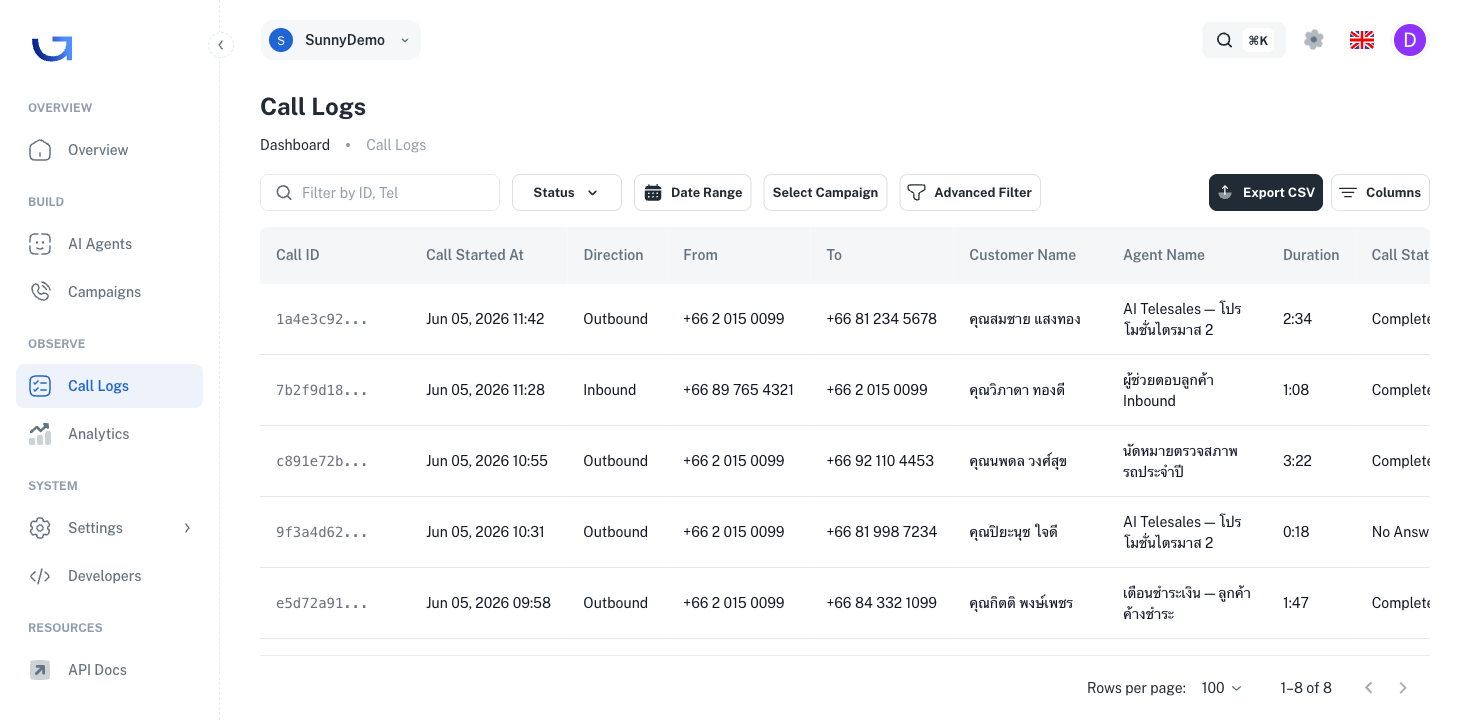Screen dimensions: 1470x720
Task: Collapse the sidebar with chevron button
Action: pos(221,45)
